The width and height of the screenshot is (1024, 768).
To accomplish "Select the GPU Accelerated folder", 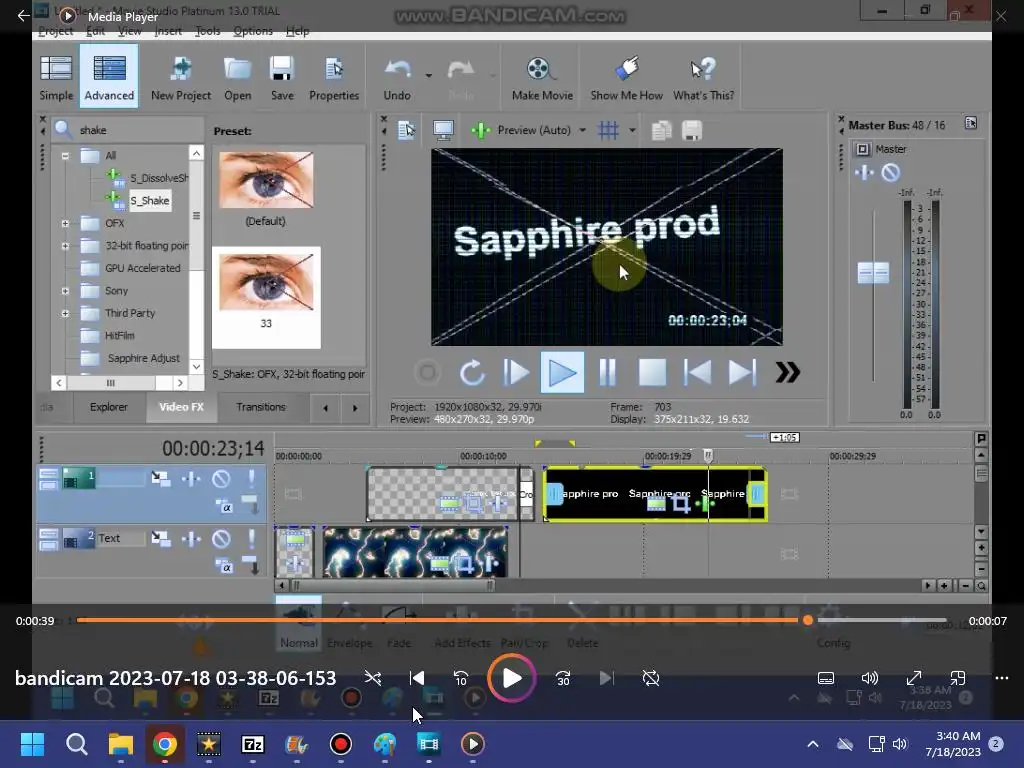I will point(142,268).
